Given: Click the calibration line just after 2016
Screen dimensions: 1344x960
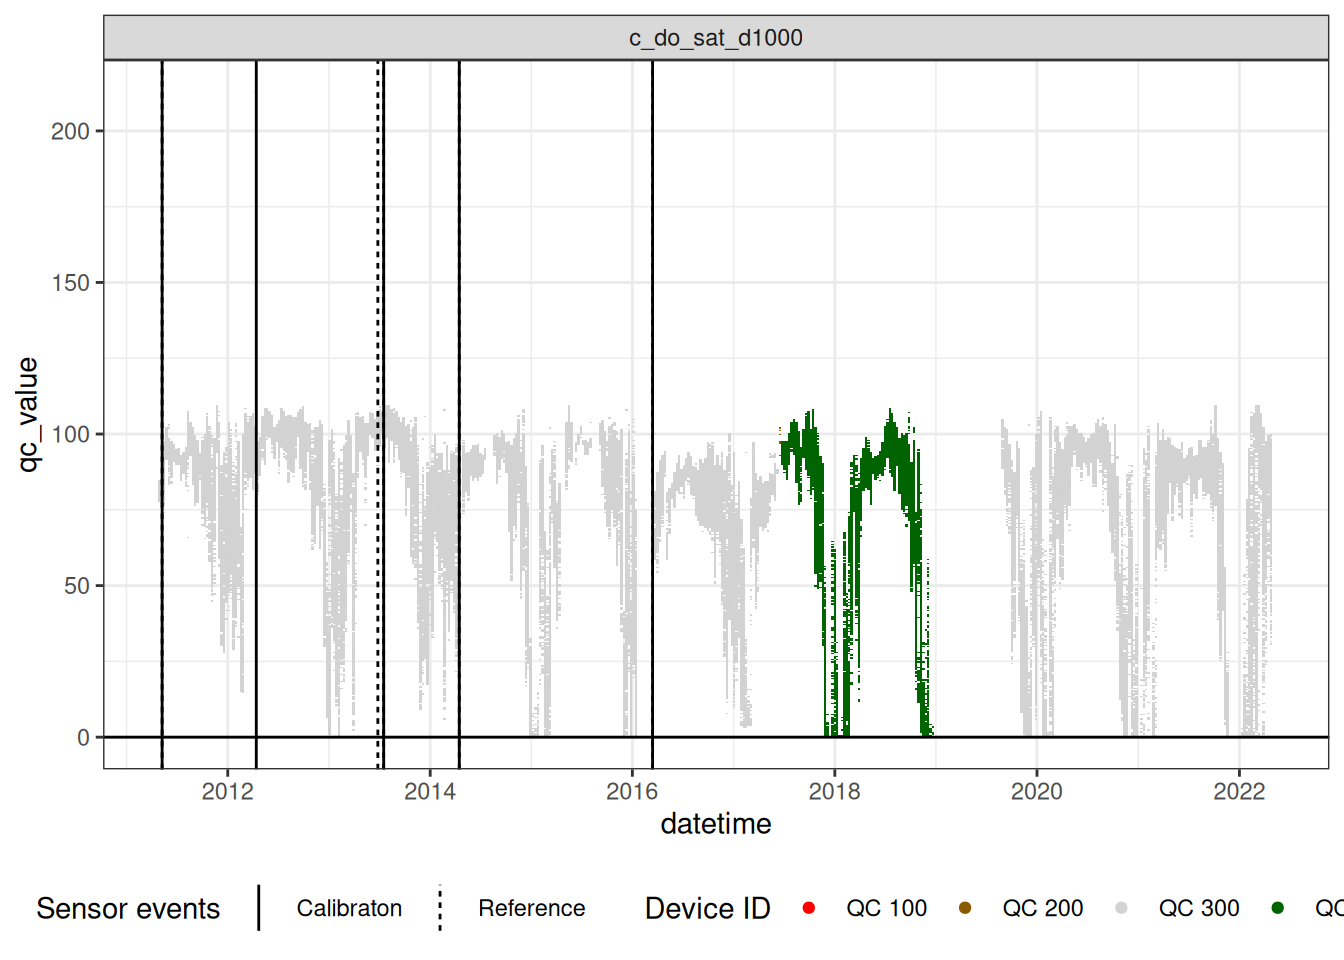Looking at the screenshot, I should tap(652, 250).
